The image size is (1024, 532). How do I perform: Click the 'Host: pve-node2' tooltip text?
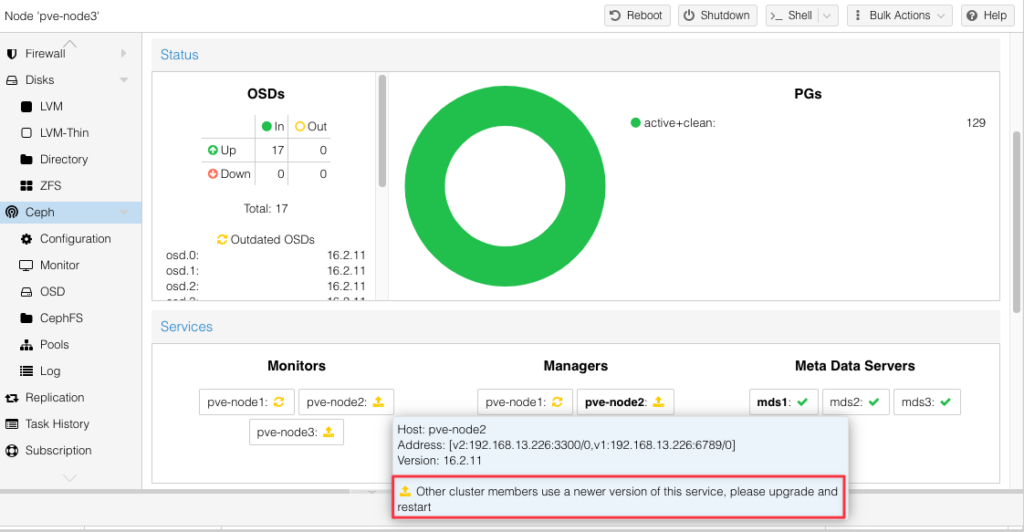[x=441, y=430]
